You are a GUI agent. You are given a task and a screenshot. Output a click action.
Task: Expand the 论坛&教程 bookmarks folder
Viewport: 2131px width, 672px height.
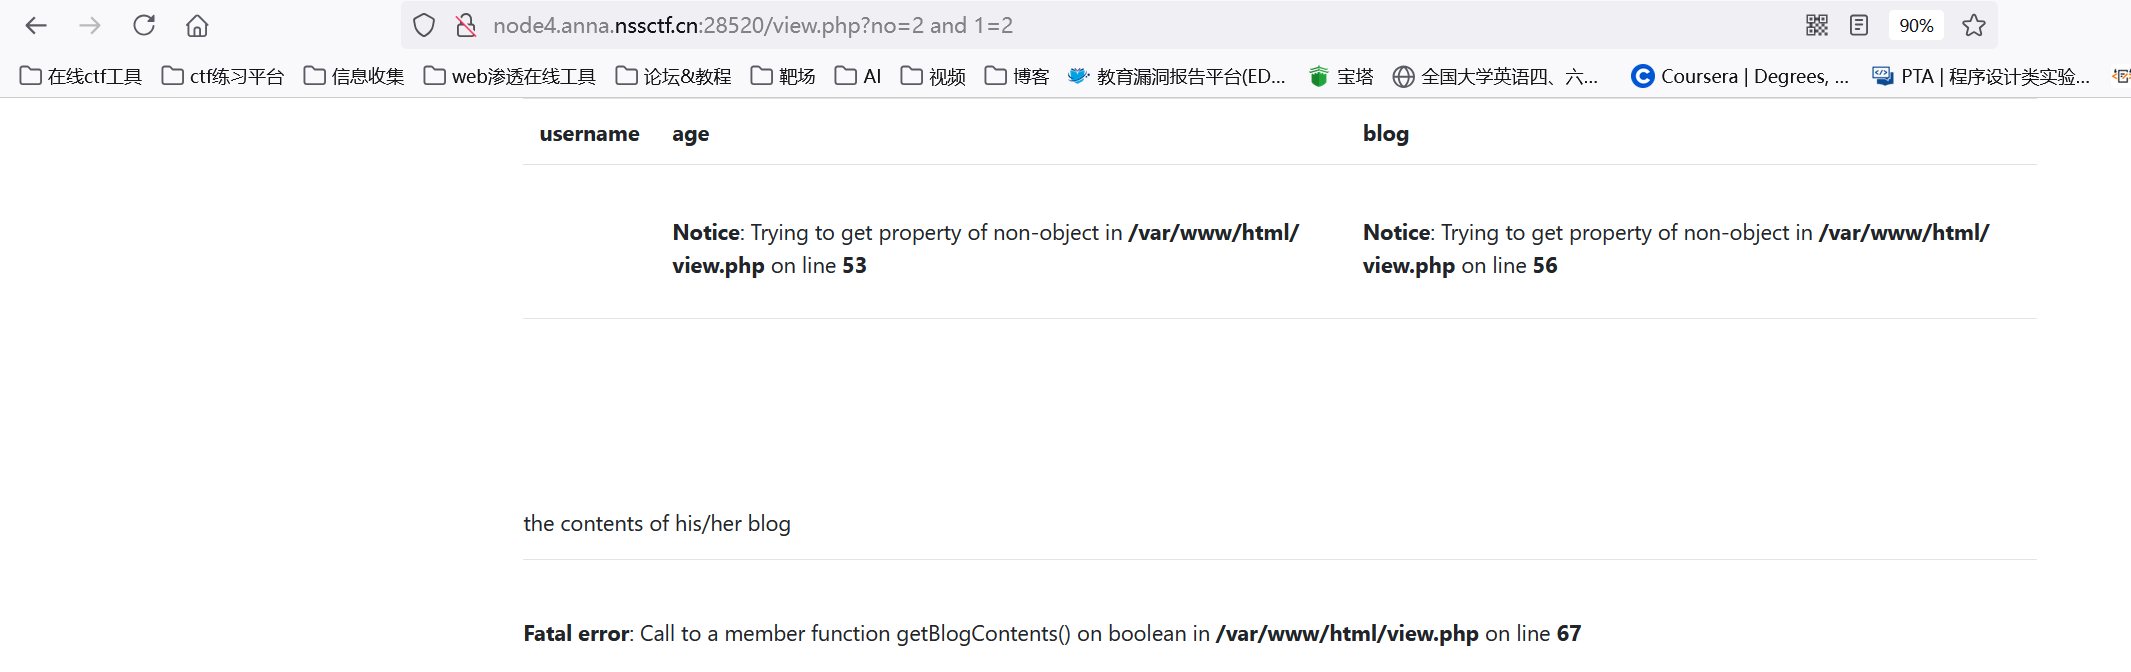click(x=673, y=77)
